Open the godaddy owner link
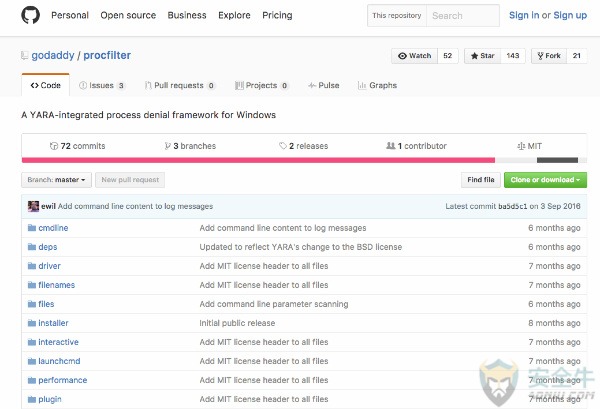 53,55
